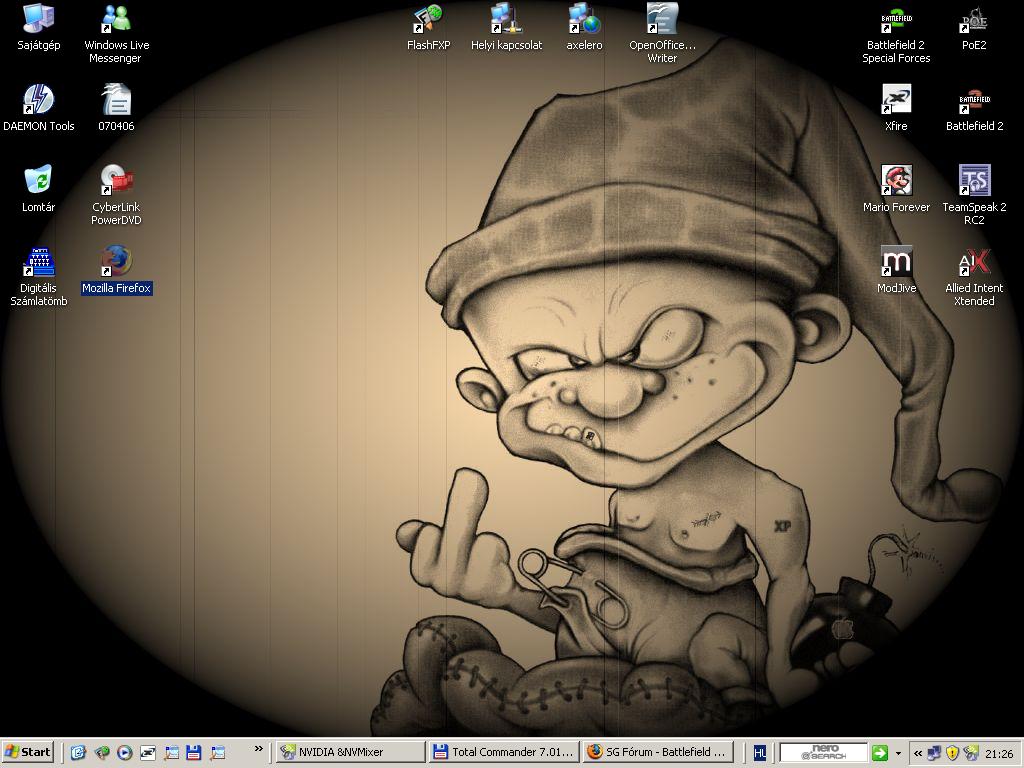Expand the hidden Quick Launch items chevron

coord(259,749)
